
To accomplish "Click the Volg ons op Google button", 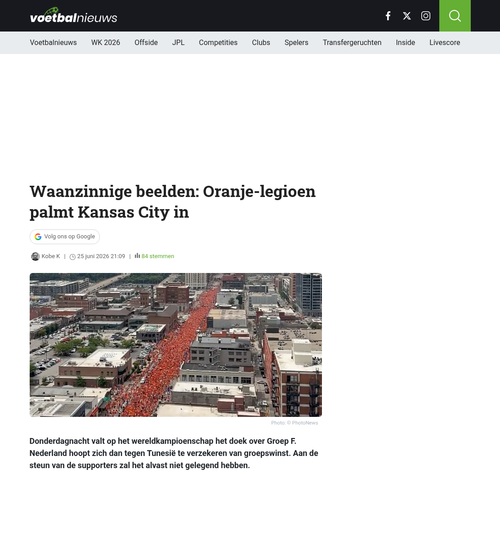I will [x=65, y=237].
